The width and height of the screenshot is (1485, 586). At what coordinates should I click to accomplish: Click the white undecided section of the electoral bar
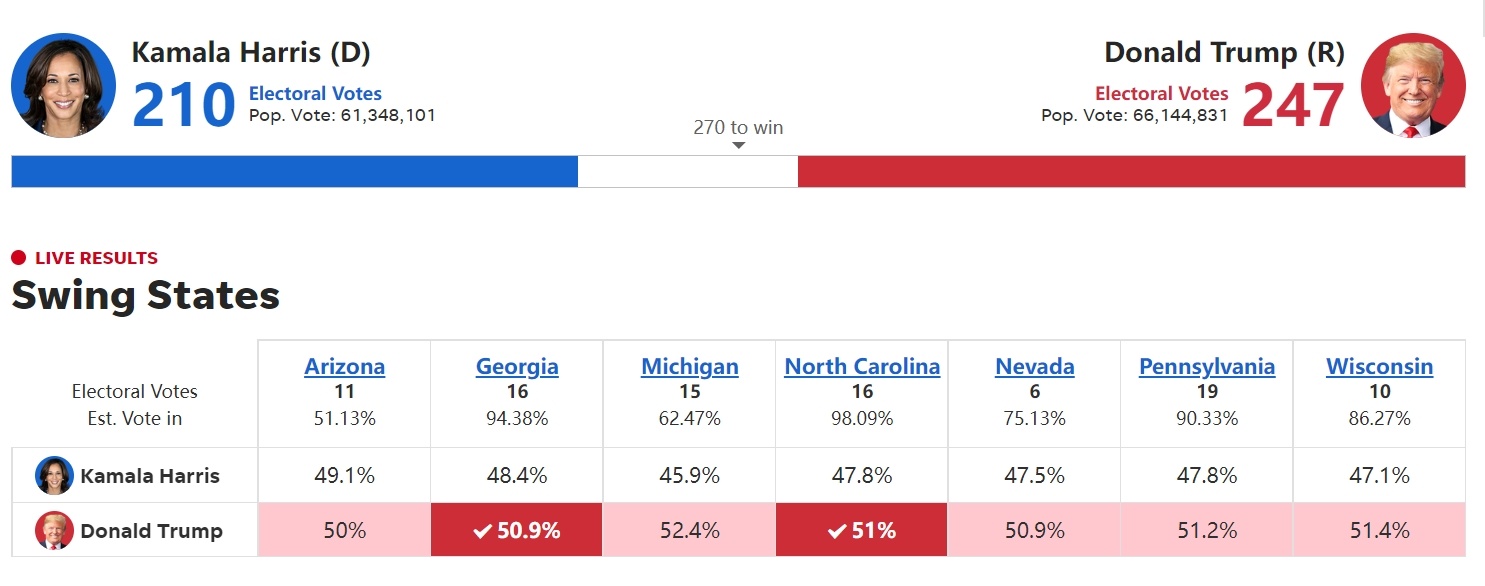(x=688, y=172)
